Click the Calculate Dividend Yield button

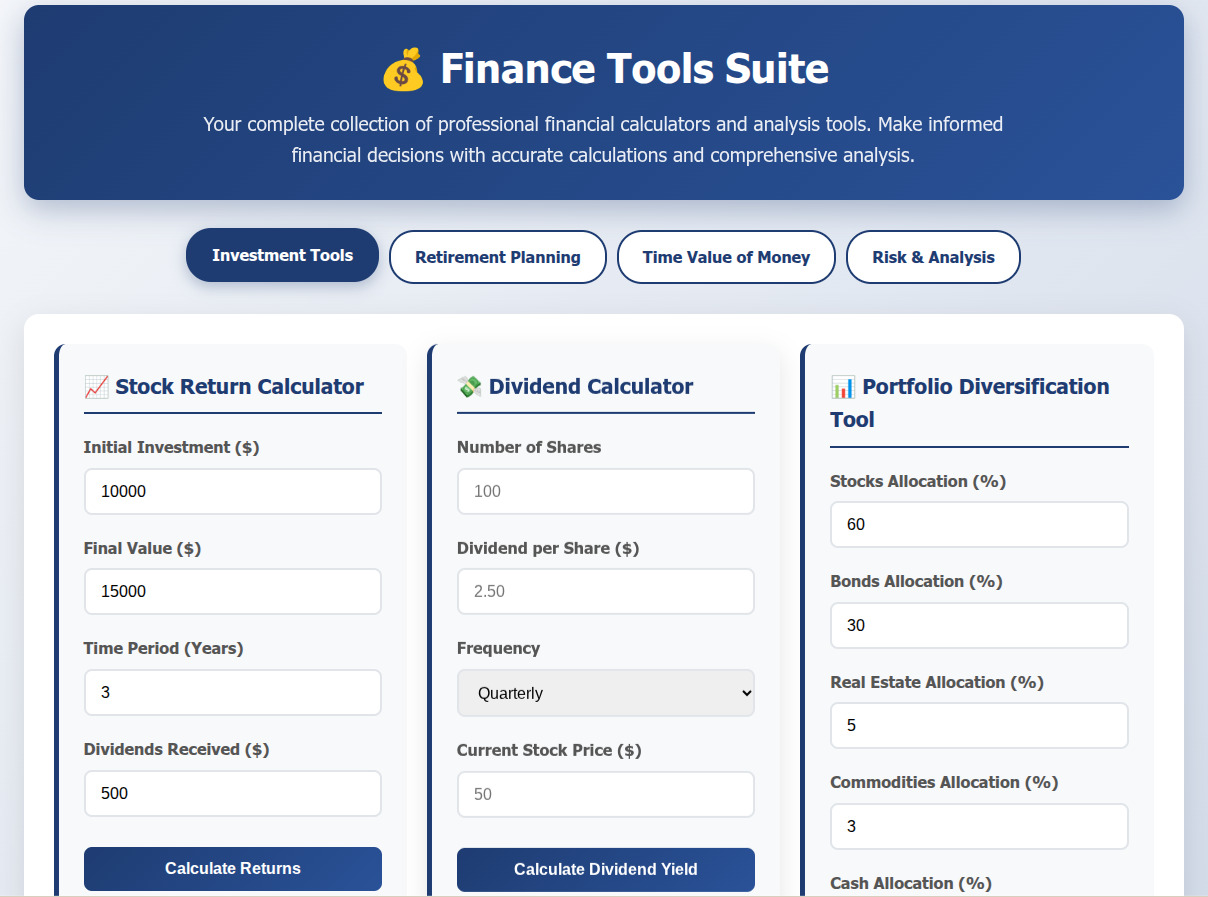pos(606,869)
